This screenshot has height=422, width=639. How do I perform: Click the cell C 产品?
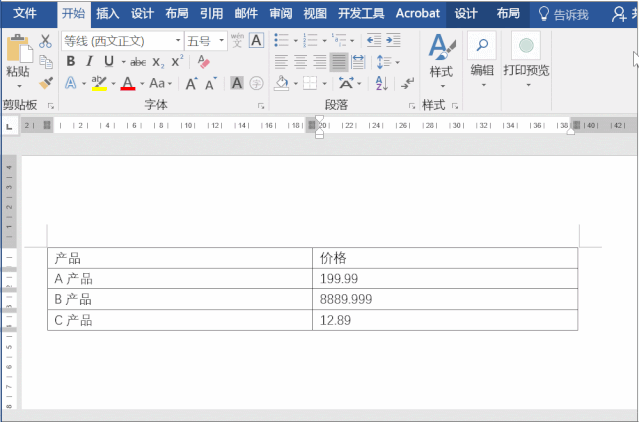[180, 320]
